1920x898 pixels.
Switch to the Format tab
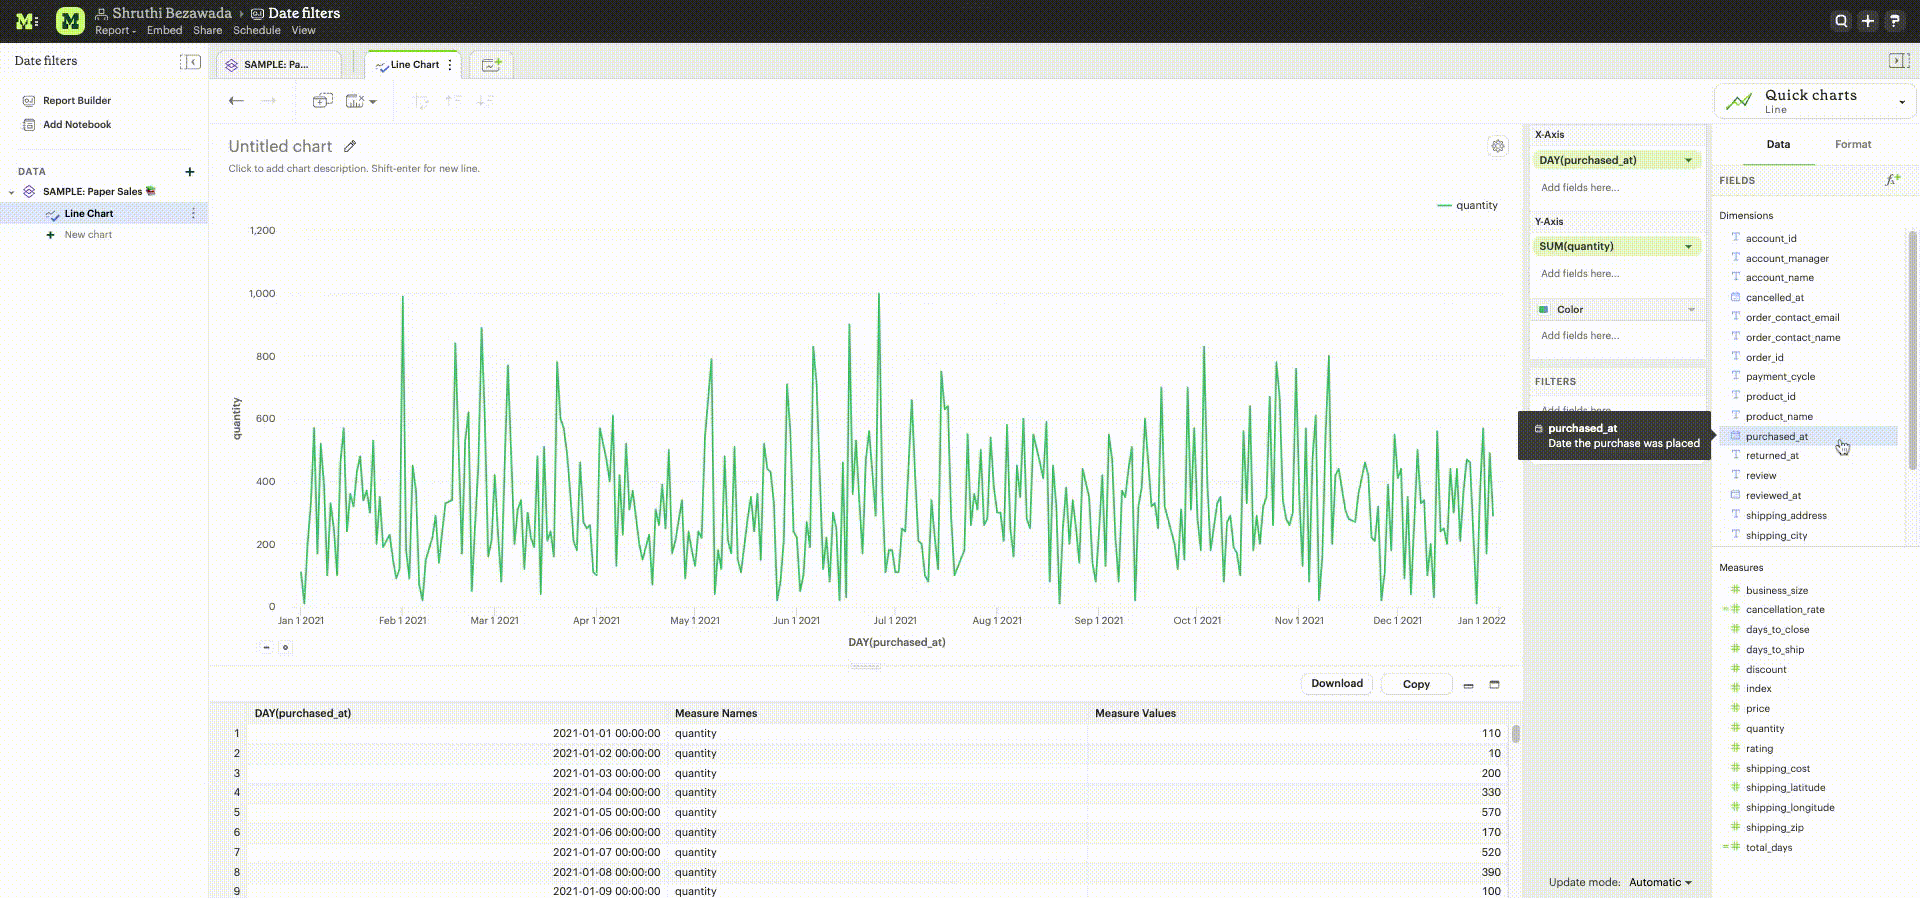pyautogui.click(x=1852, y=144)
